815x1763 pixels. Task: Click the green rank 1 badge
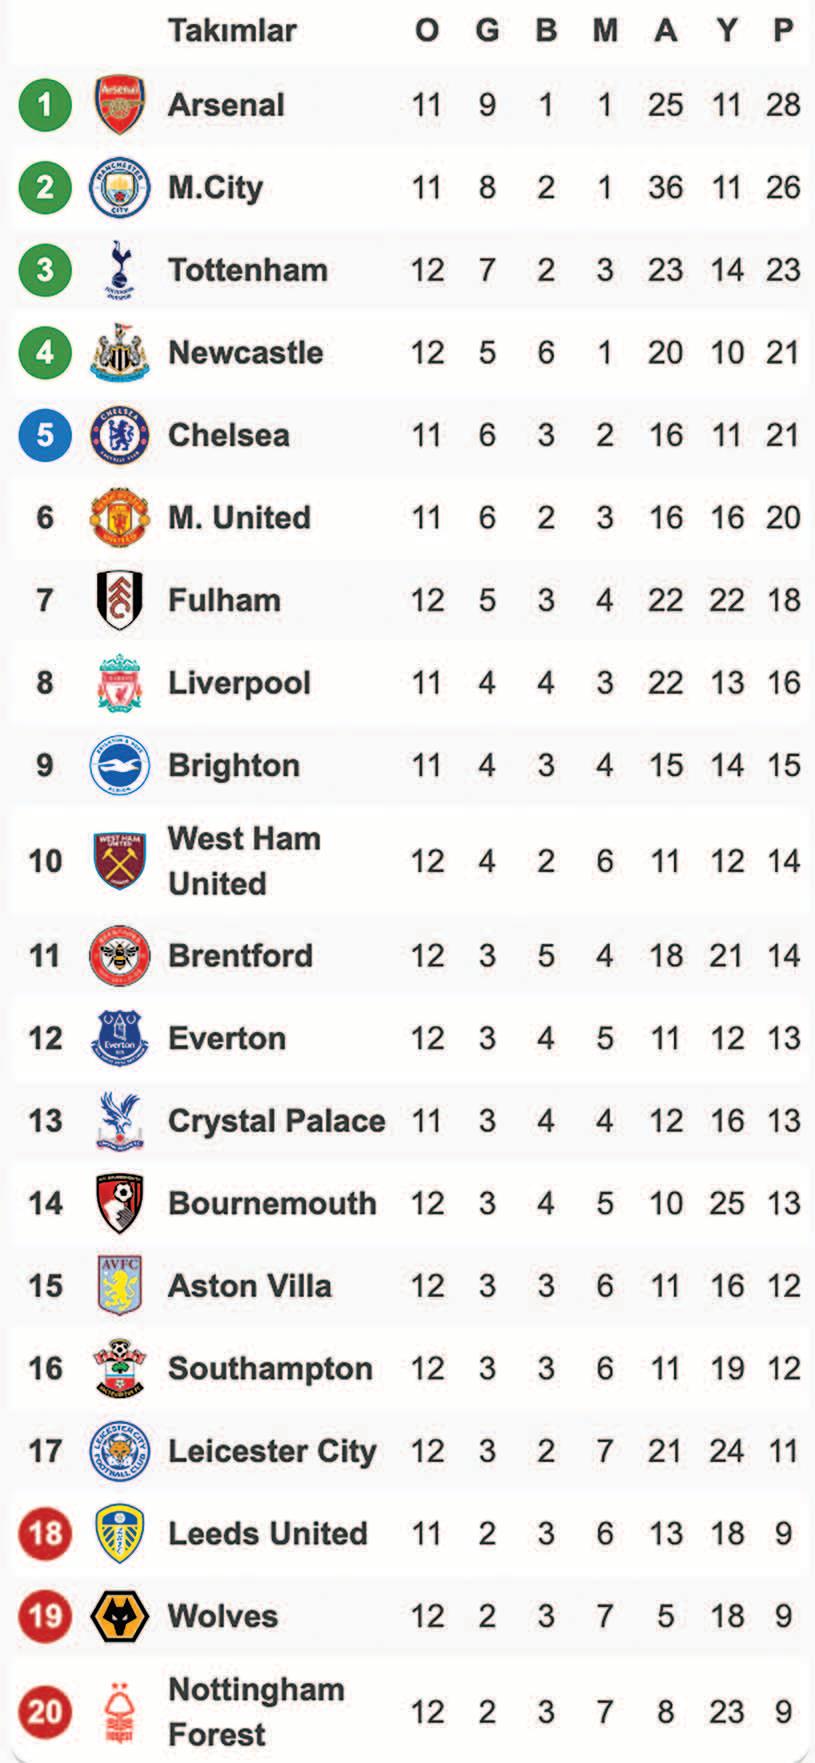click(45, 104)
